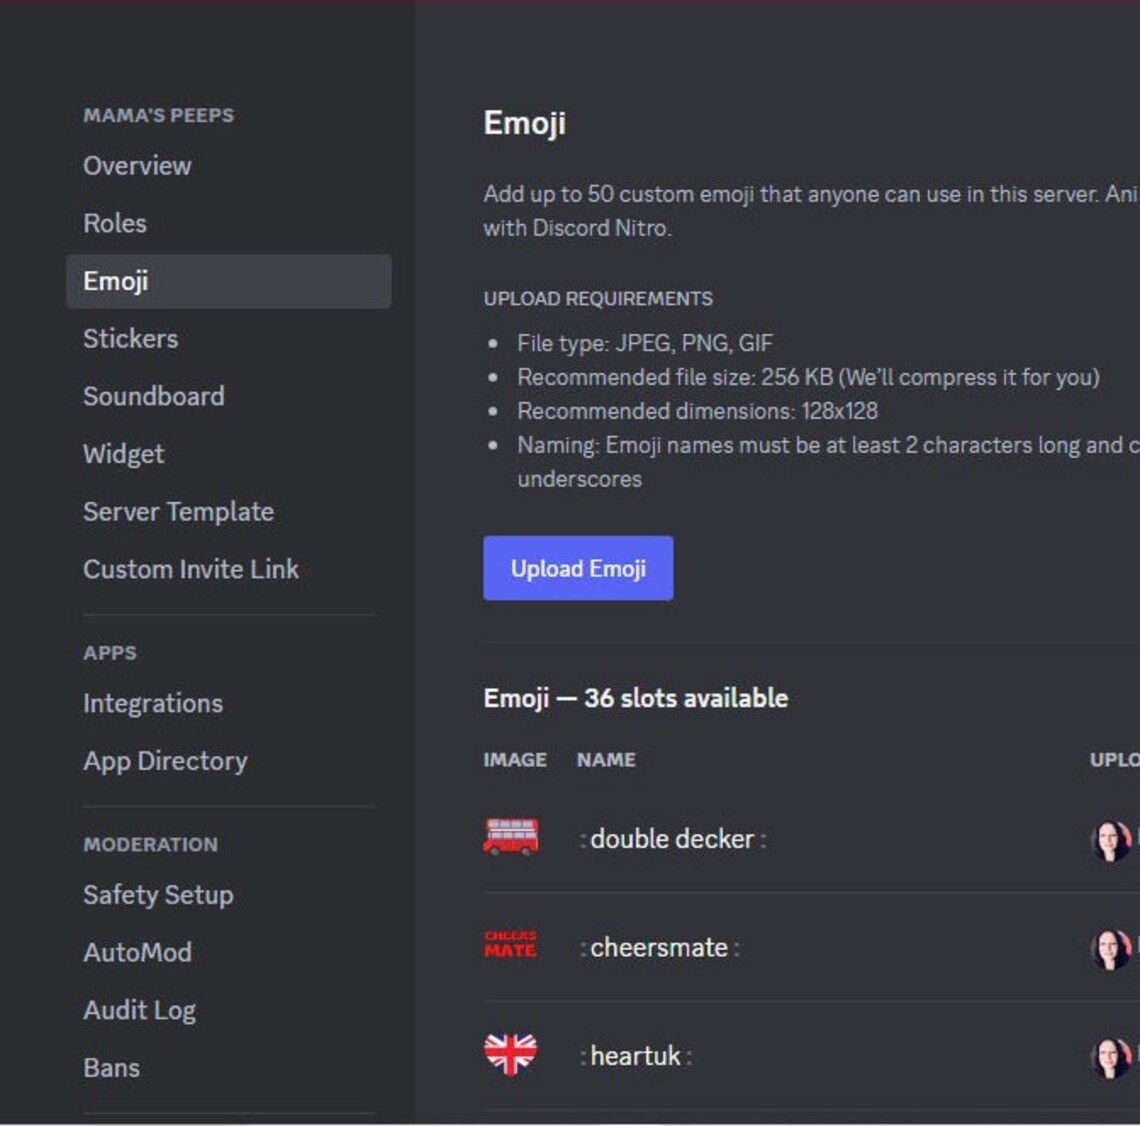Click the double decker bus emoji image
Viewport: 1140px width, 1126px height.
click(511, 837)
